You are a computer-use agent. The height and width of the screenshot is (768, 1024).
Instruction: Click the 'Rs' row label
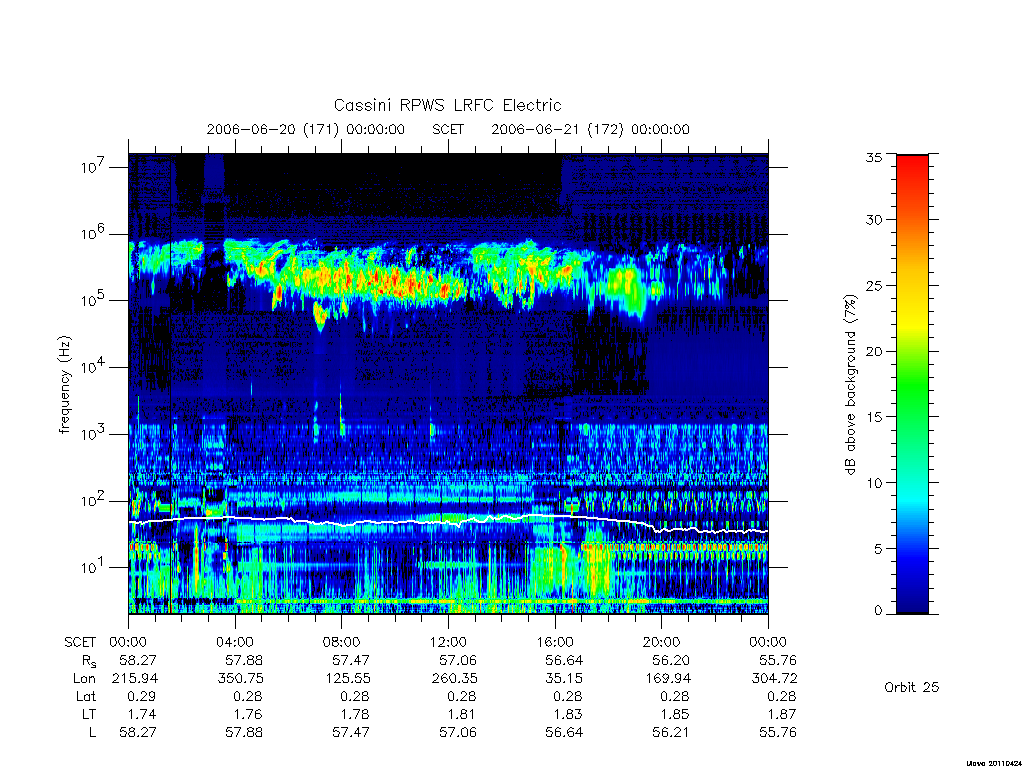point(89,661)
